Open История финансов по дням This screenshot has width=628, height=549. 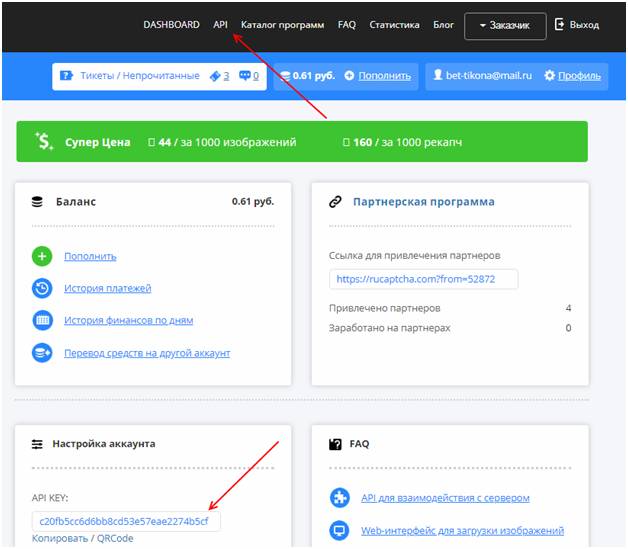pyautogui.click(x=129, y=320)
